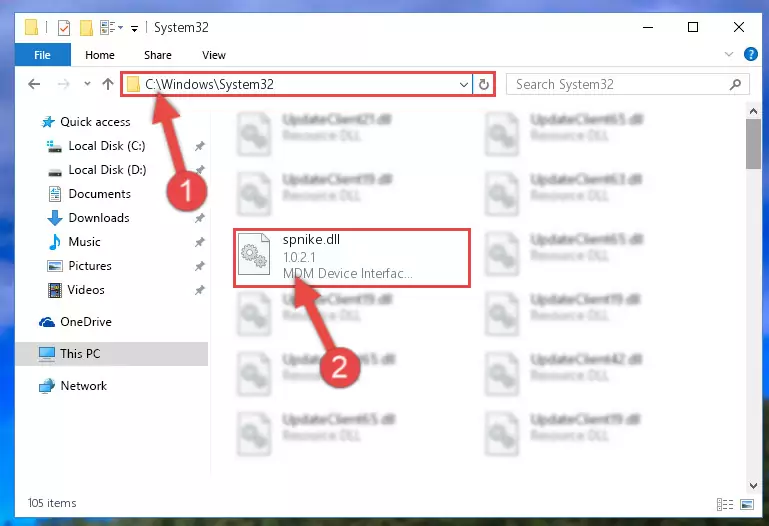Open the recent locations dropdown
This screenshot has width=769, height=526.
point(87,84)
